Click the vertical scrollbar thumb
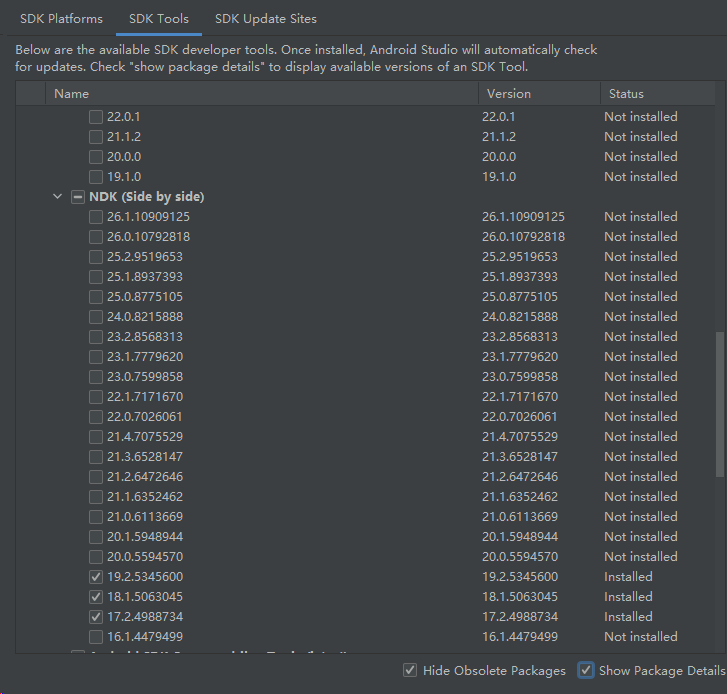Screen dimensions: 727x694 coord(720,405)
